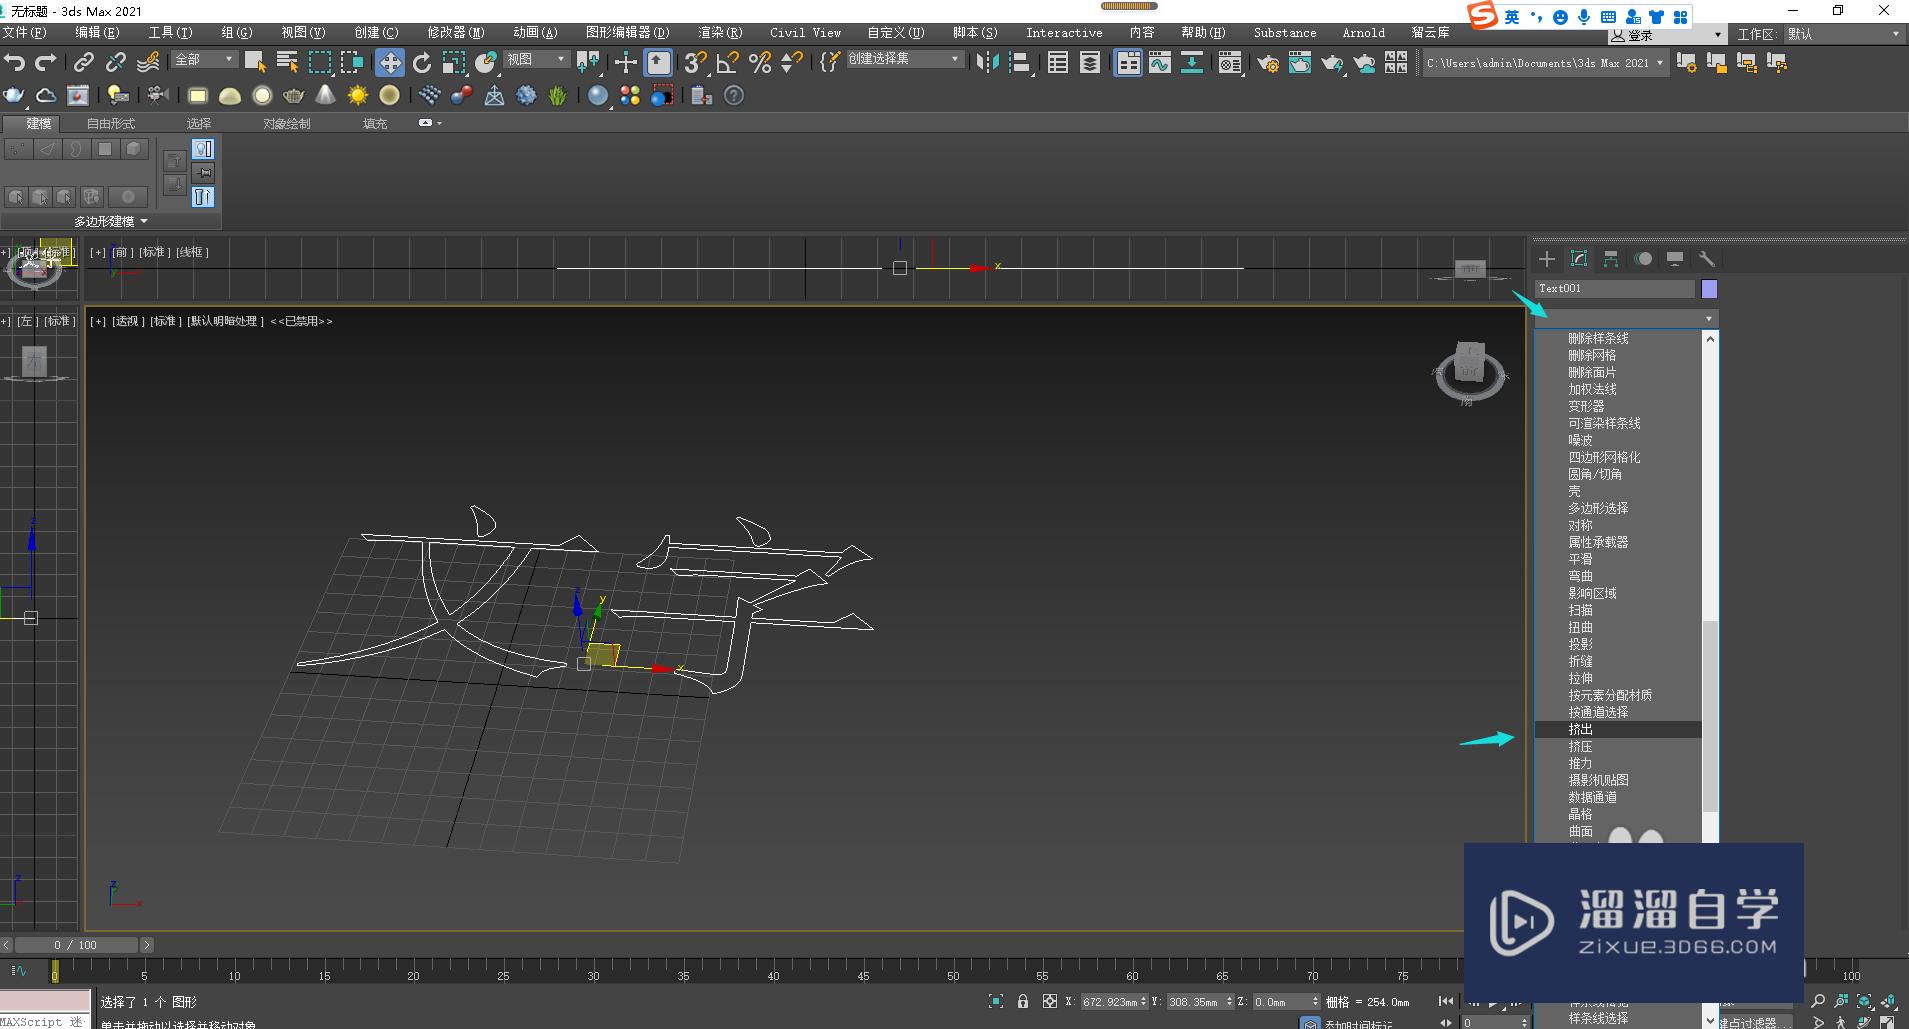Open the Hierarchy panel icon

coord(1611,259)
